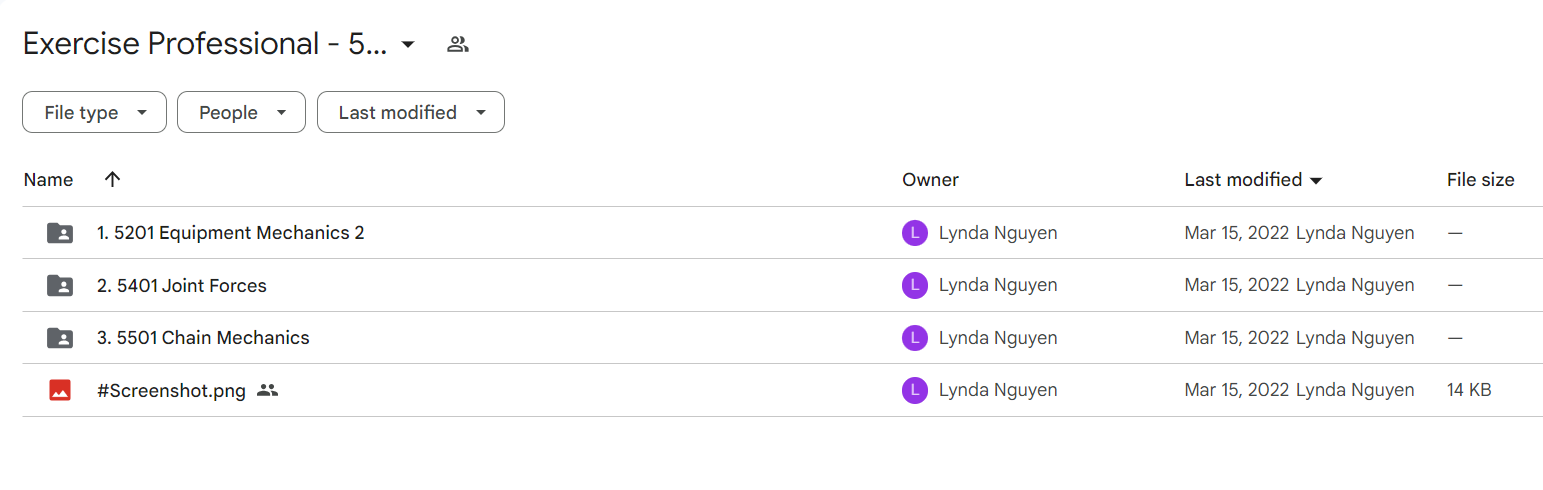Click the red image icon for #Screenshot.png
1543x490 pixels.
click(60, 390)
